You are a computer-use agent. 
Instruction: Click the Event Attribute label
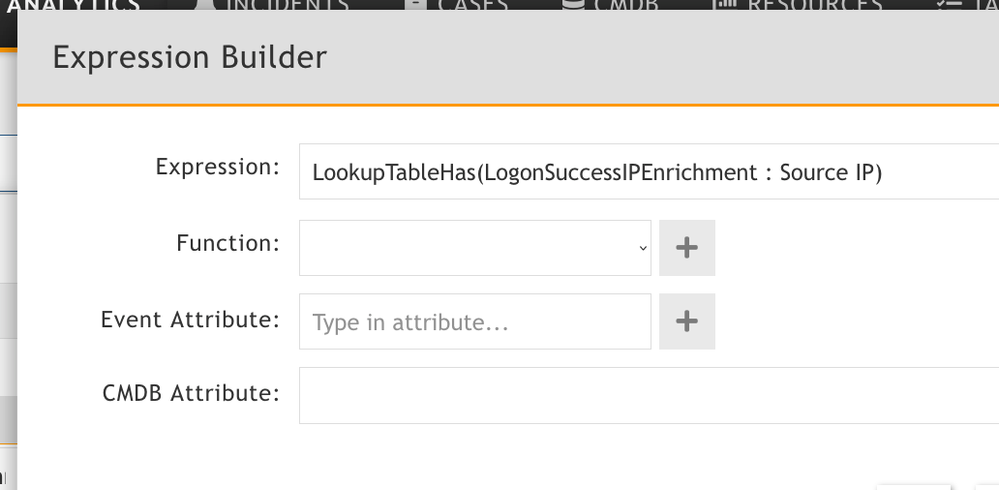click(x=190, y=320)
